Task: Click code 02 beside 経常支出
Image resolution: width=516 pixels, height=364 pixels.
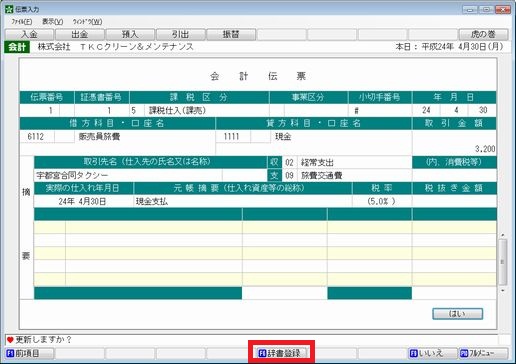Action: coord(289,163)
